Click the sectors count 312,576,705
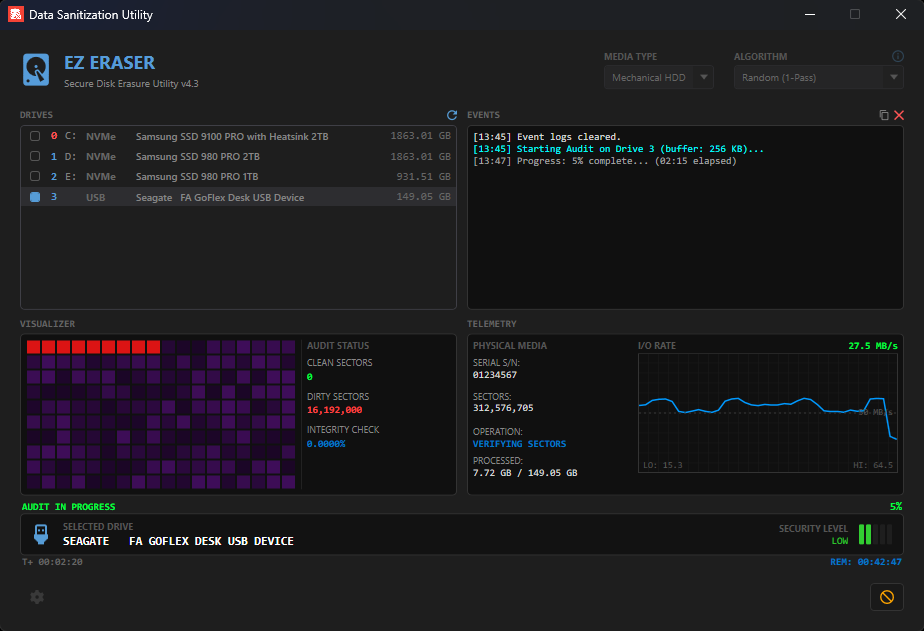 [503, 408]
